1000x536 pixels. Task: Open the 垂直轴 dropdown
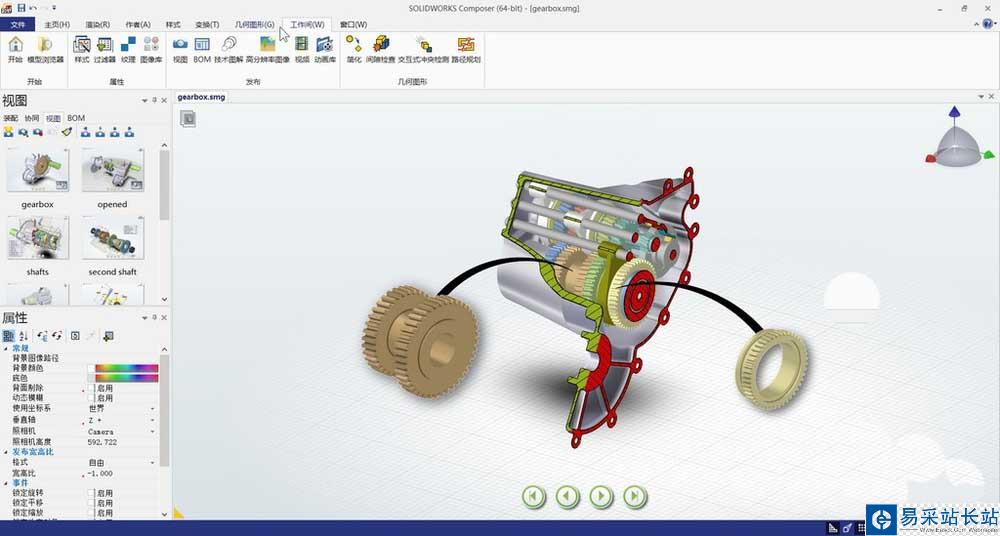[x=152, y=421]
